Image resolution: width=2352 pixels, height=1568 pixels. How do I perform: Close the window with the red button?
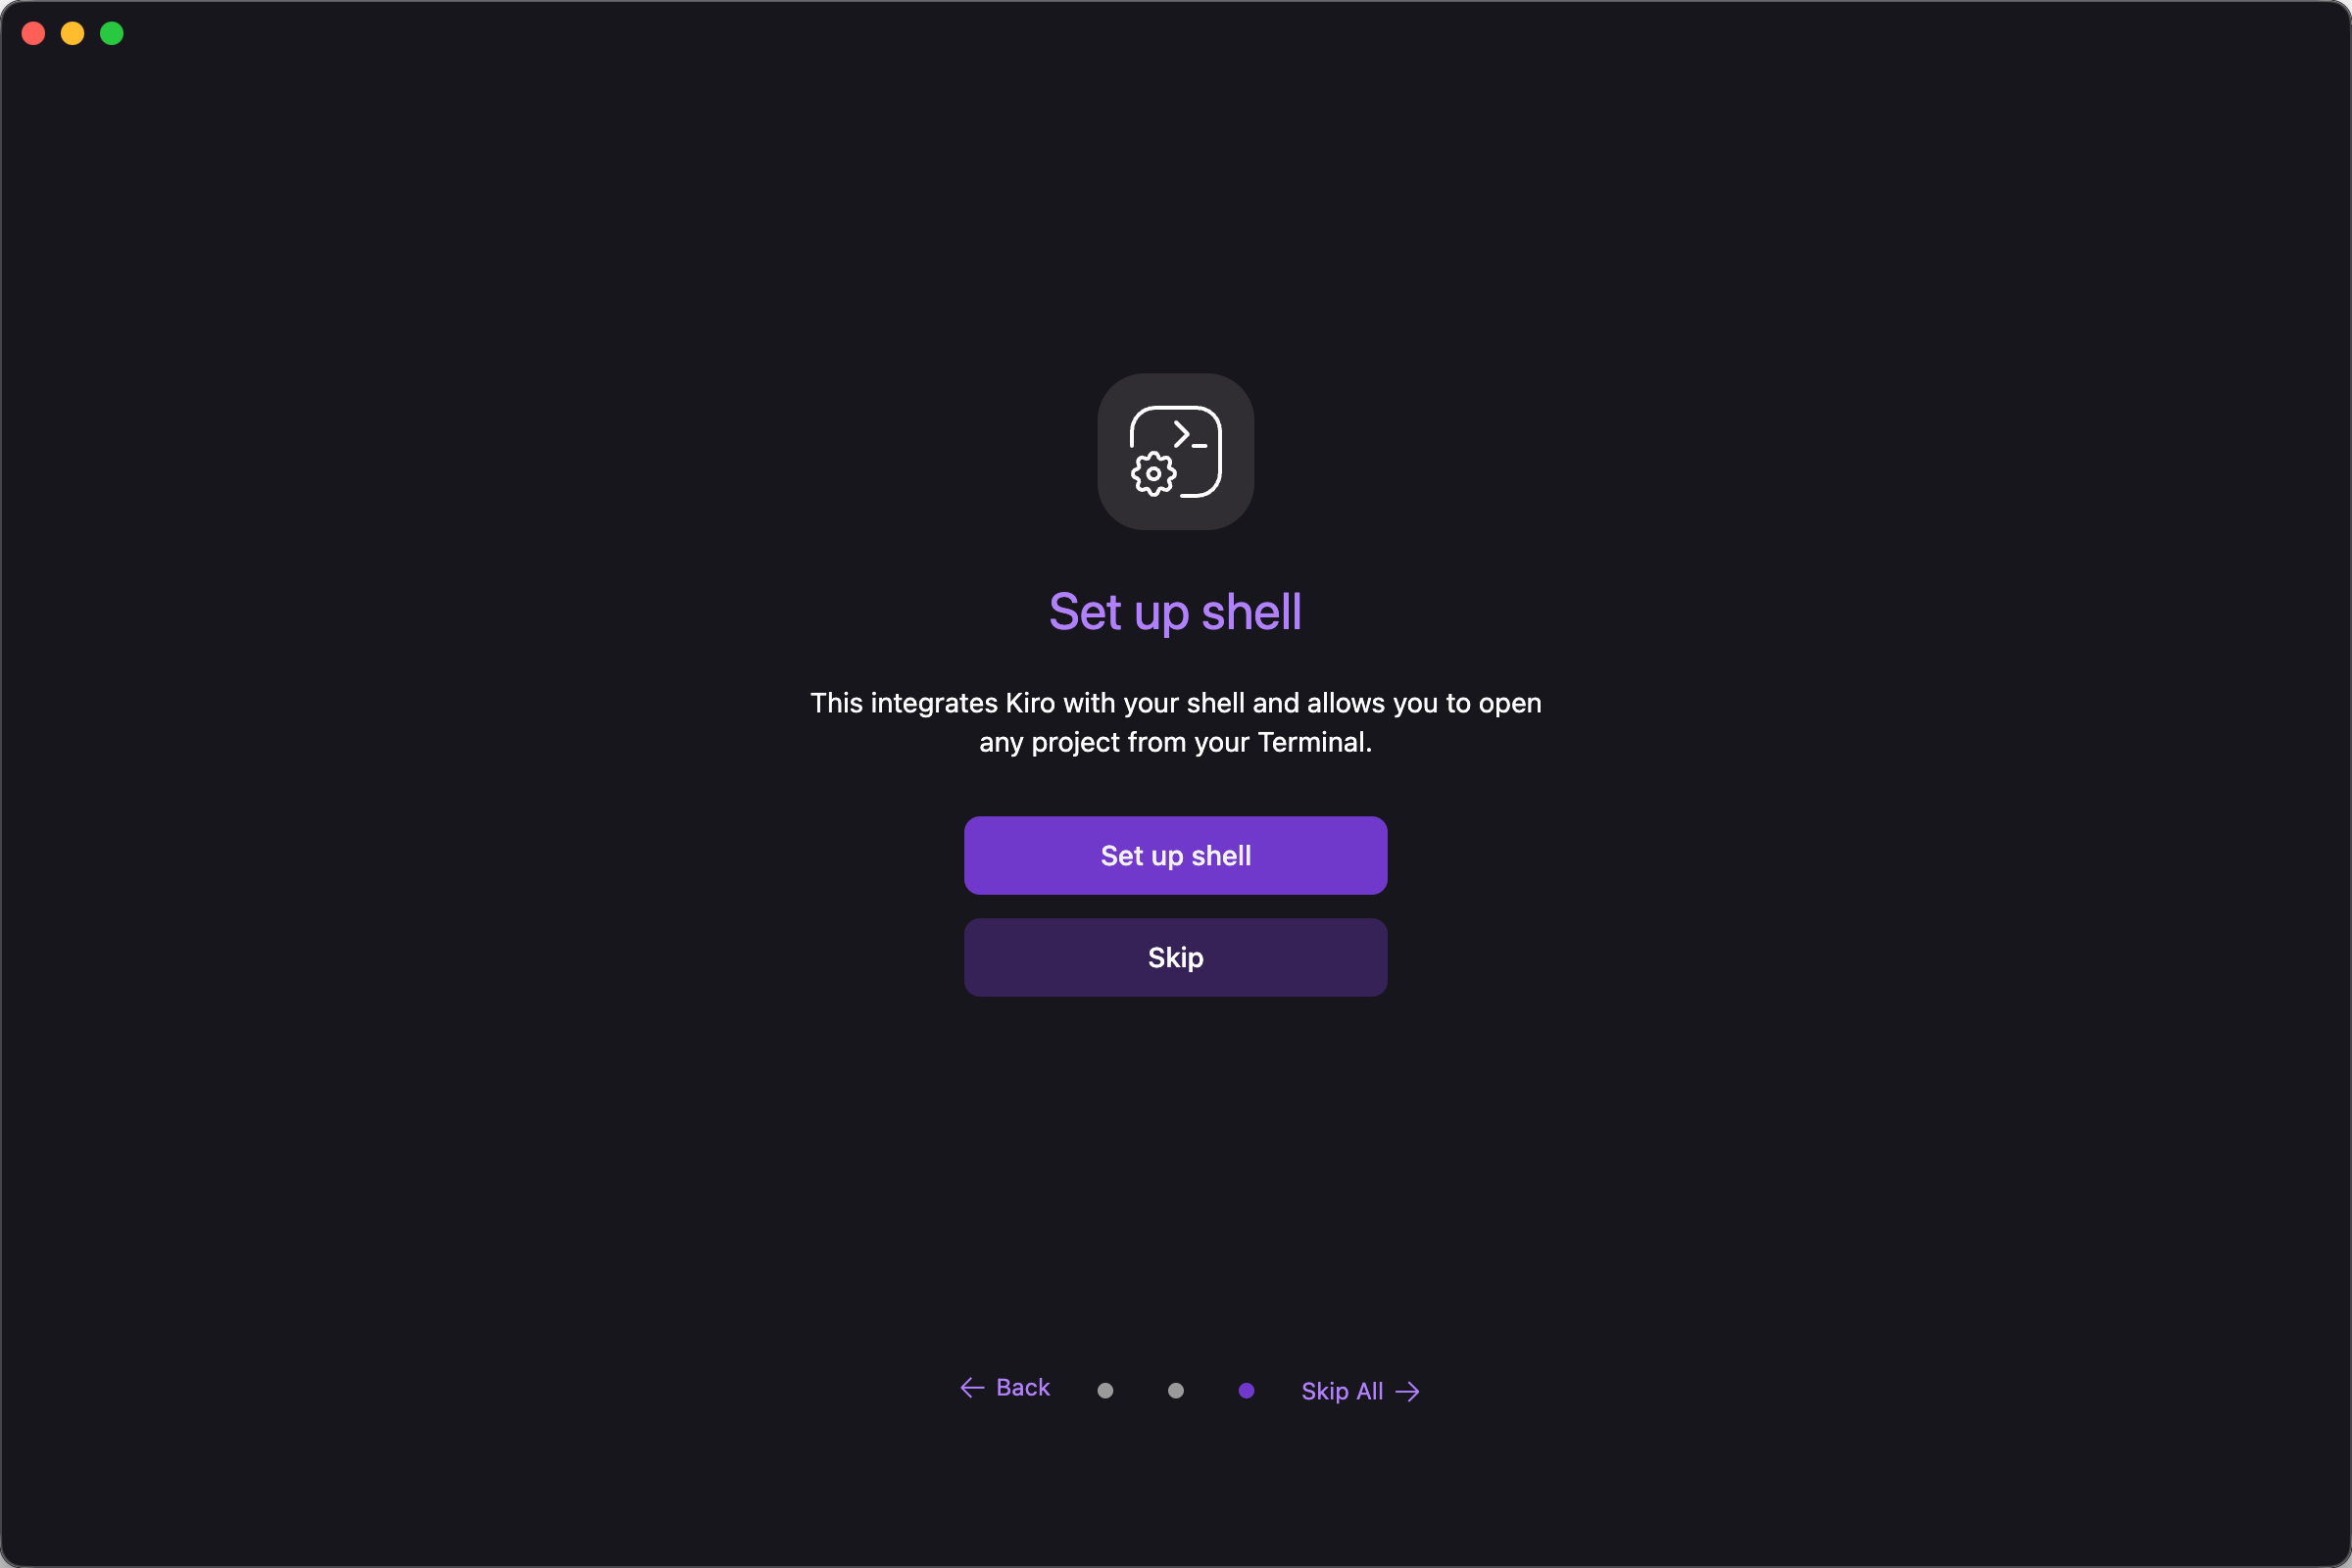(x=33, y=33)
